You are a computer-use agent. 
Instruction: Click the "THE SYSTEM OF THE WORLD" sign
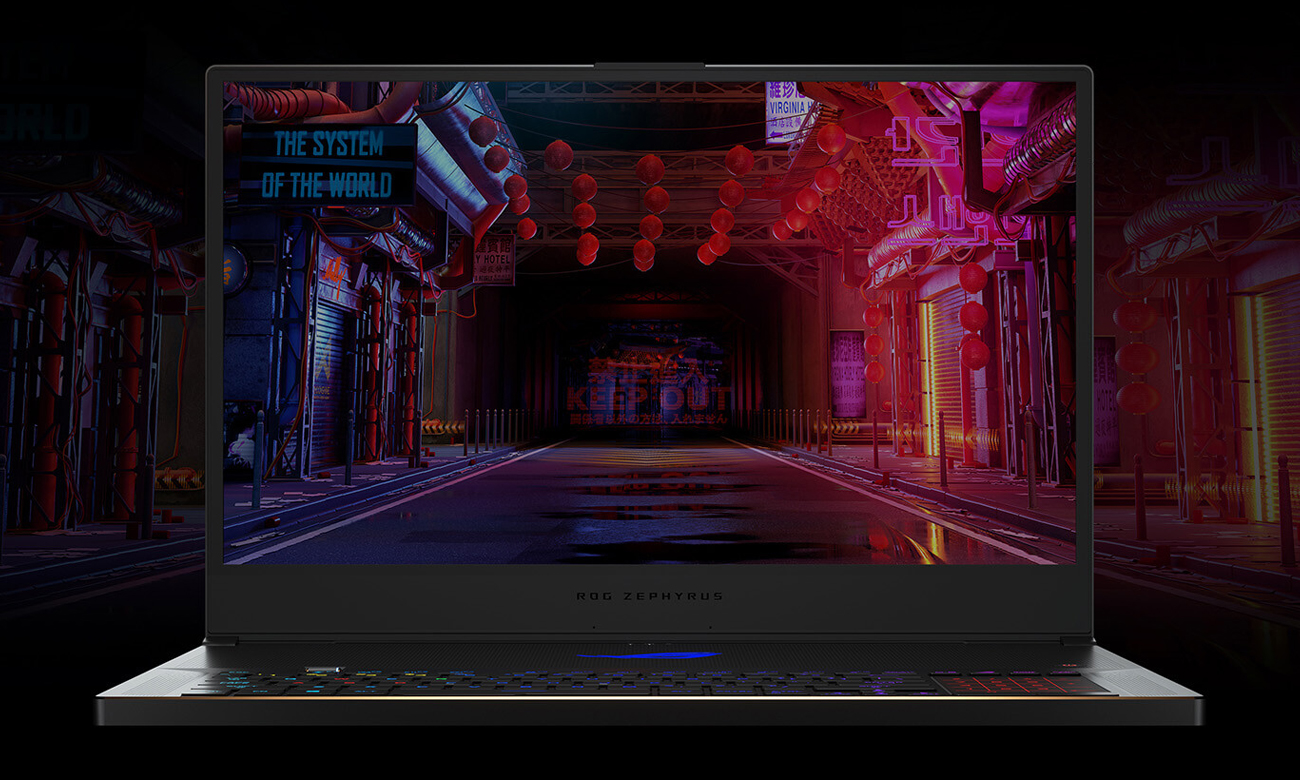pyautogui.click(x=328, y=164)
